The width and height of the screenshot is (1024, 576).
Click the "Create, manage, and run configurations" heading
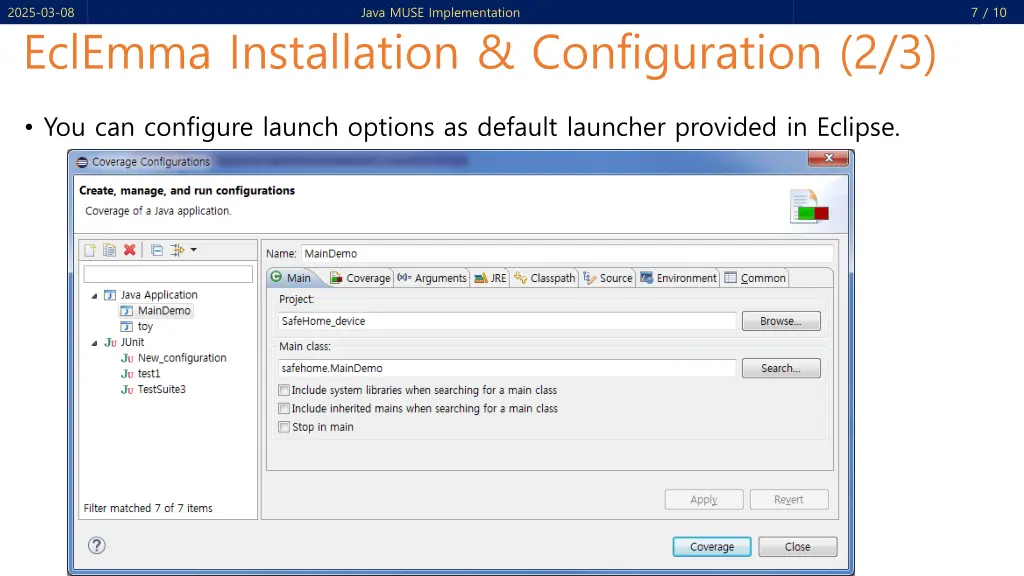coord(187,191)
